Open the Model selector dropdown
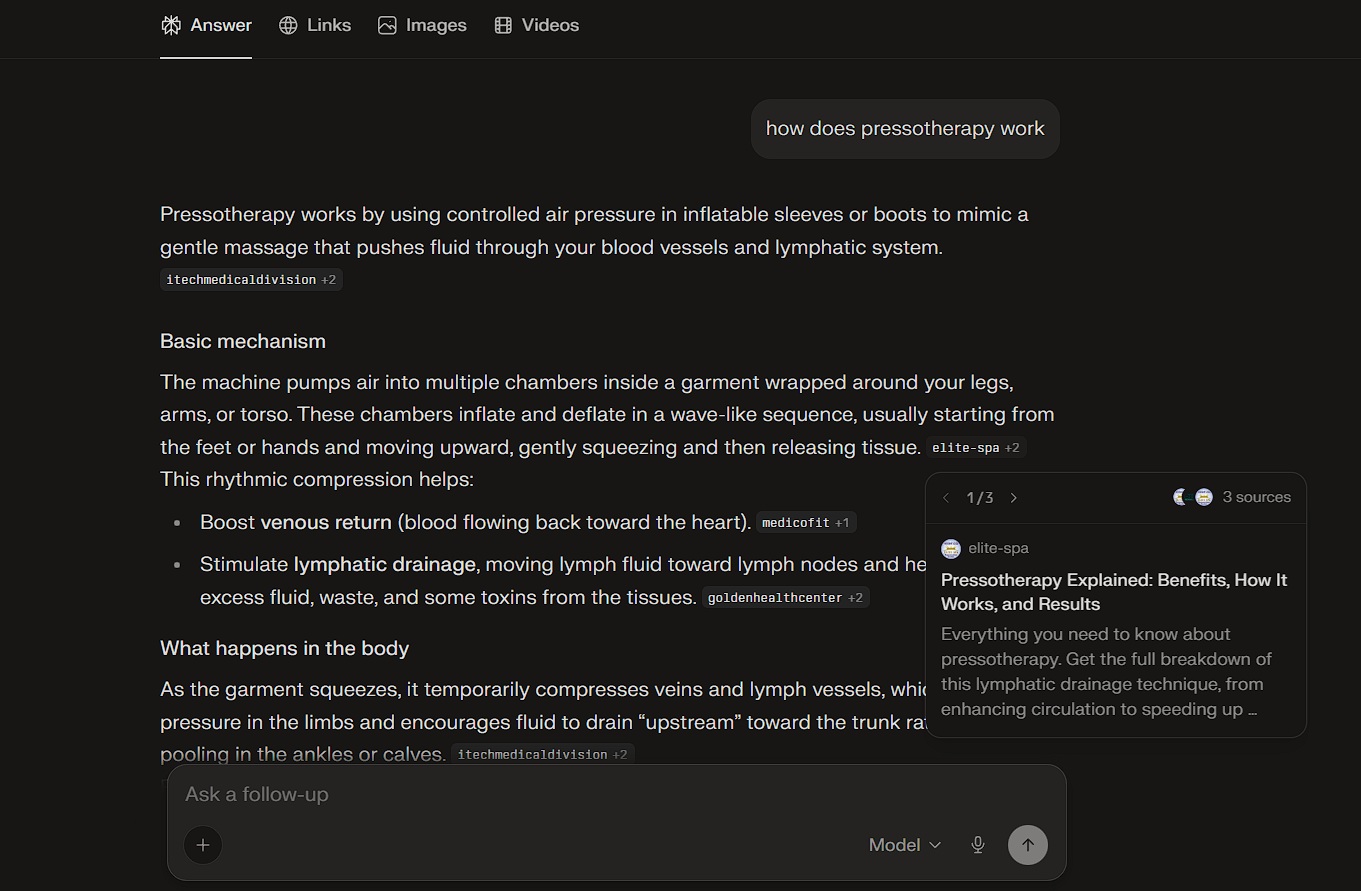 pos(904,845)
